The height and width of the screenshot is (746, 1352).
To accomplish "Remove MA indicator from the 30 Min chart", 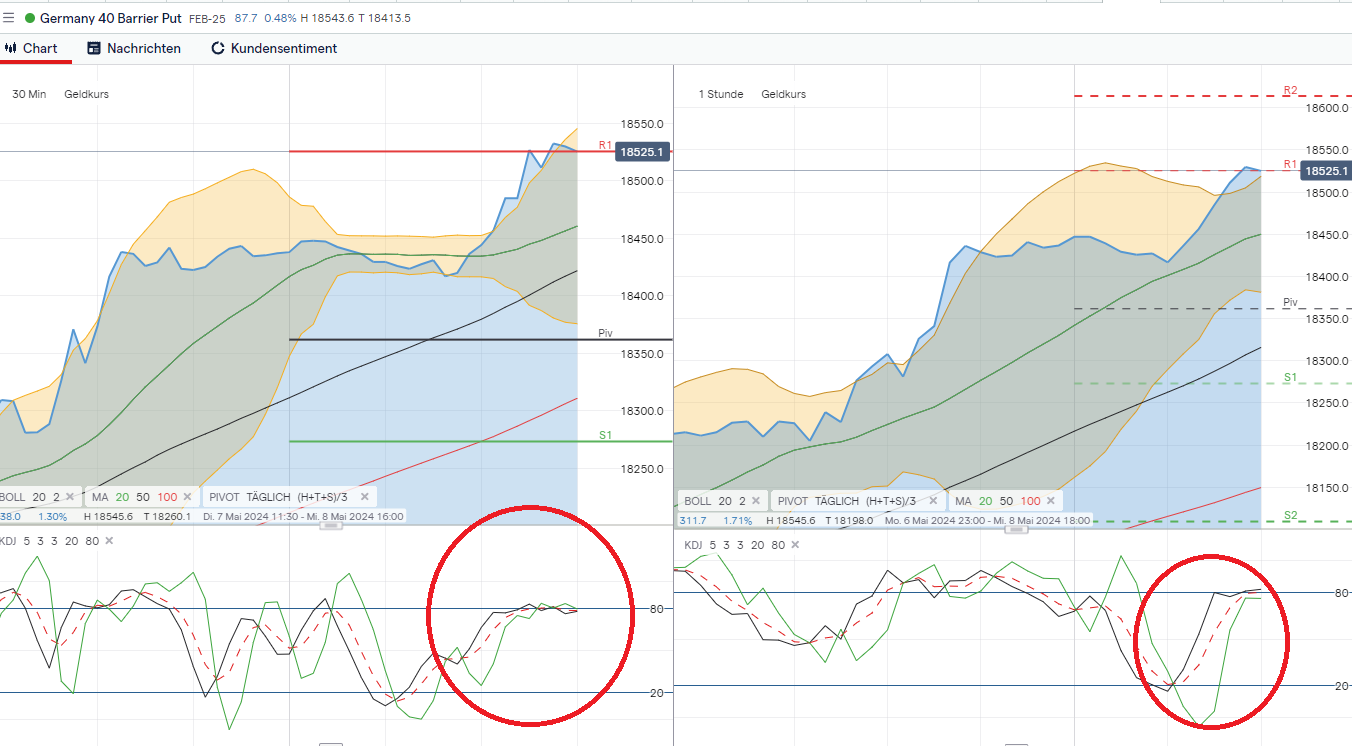I will click(187, 497).
